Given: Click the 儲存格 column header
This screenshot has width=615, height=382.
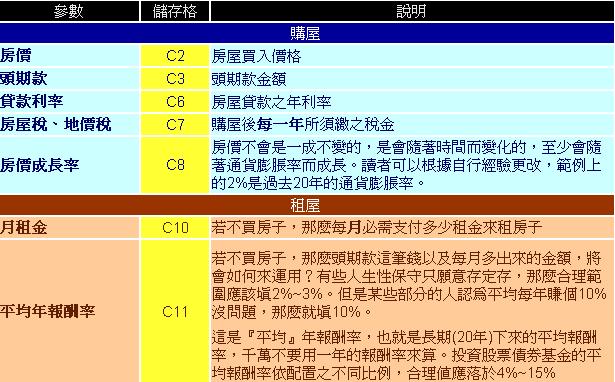Looking at the screenshot, I should 175,11.
